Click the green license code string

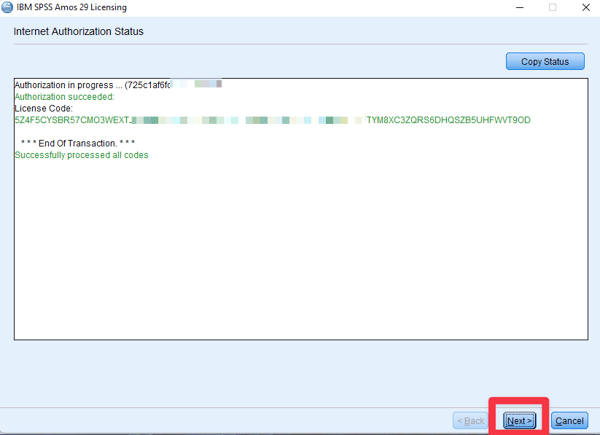point(272,120)
